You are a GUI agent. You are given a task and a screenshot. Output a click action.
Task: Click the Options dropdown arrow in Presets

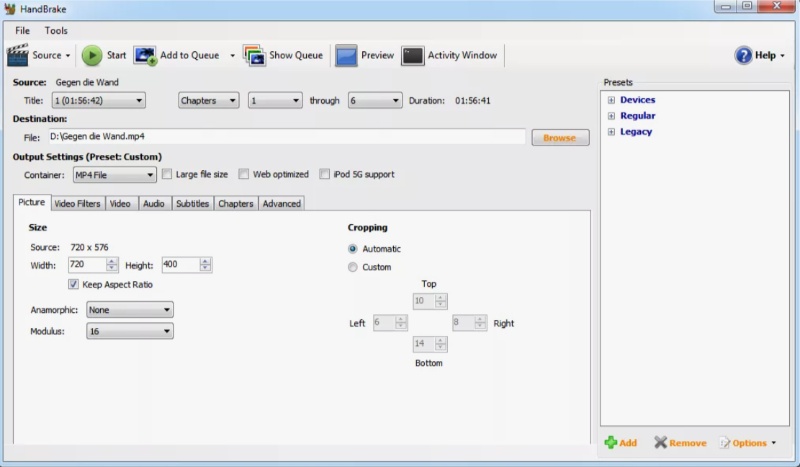pyautogui.click(x=774, y=443)
